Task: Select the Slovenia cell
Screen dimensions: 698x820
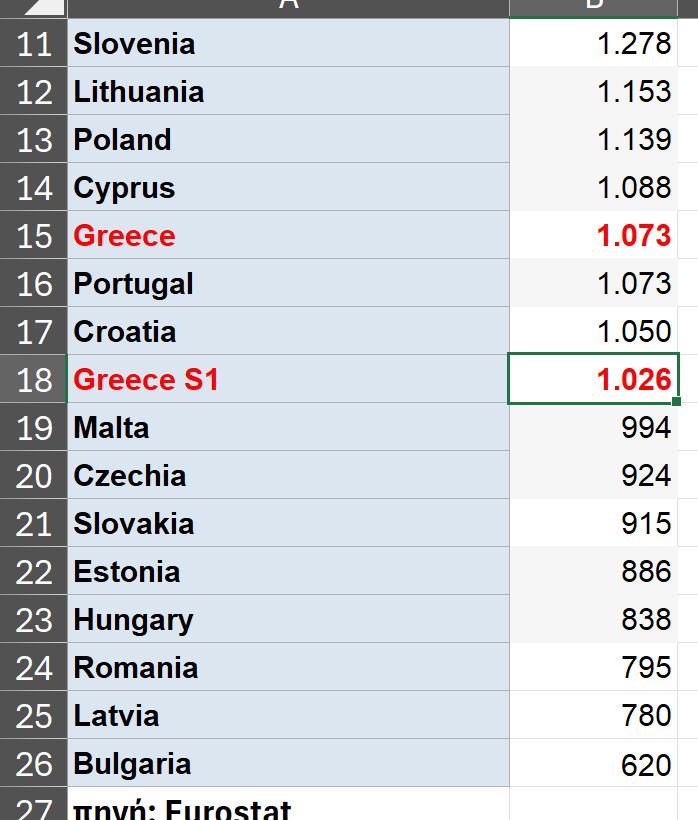Action: tap(288, 44)
